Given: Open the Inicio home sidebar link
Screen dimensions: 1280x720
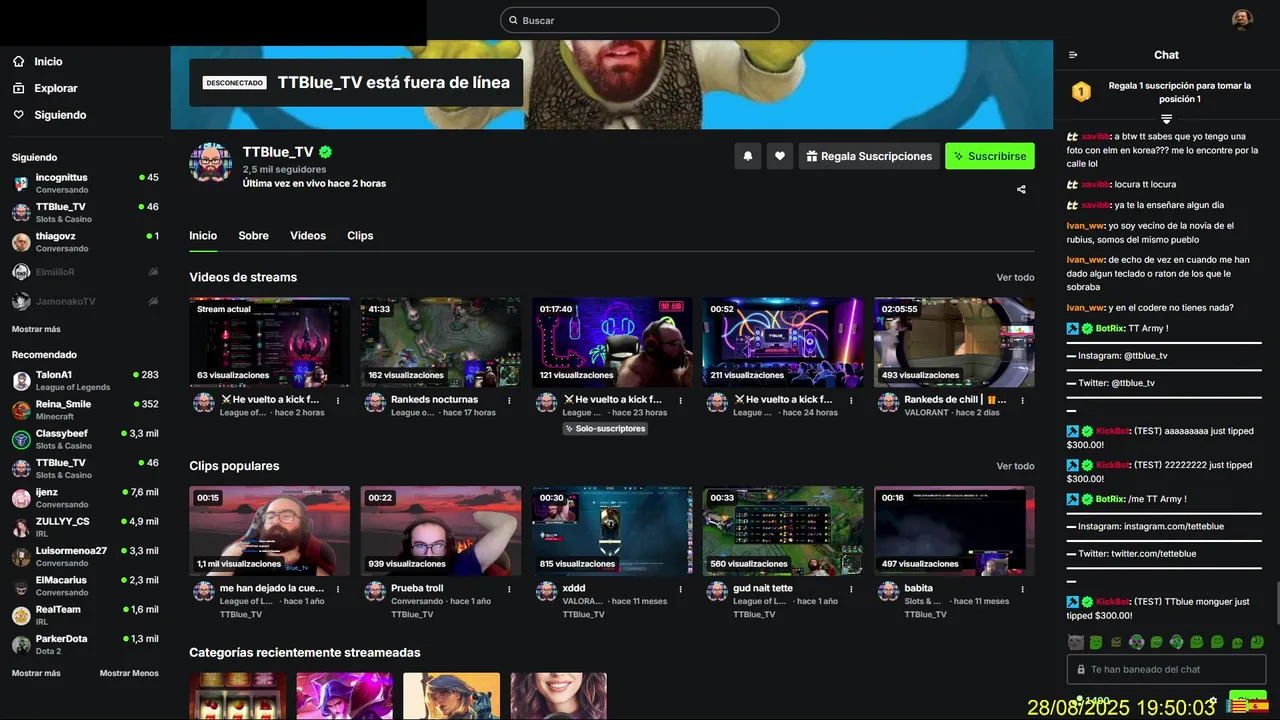Looking at the screenshot, I should click(38, 62).
